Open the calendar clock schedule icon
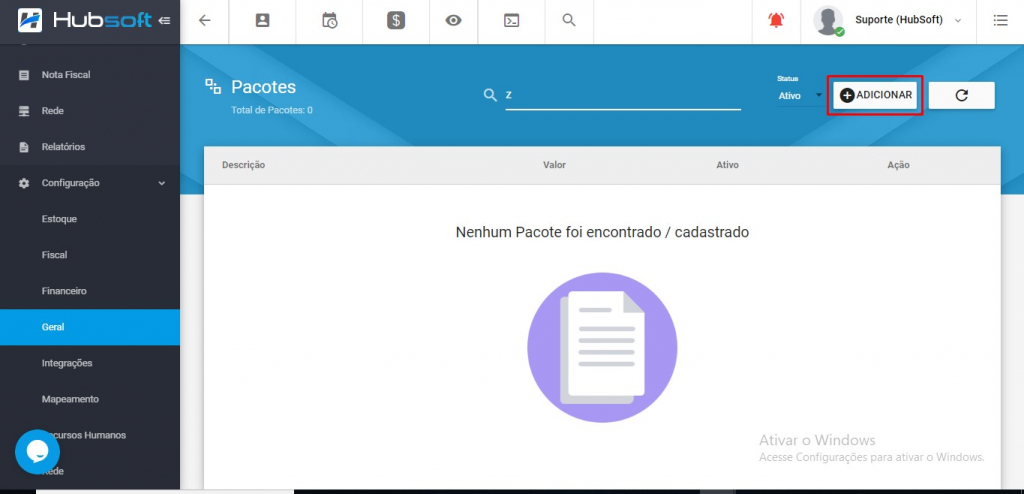Screen dimensions: 1024x494 click(329, 20)
